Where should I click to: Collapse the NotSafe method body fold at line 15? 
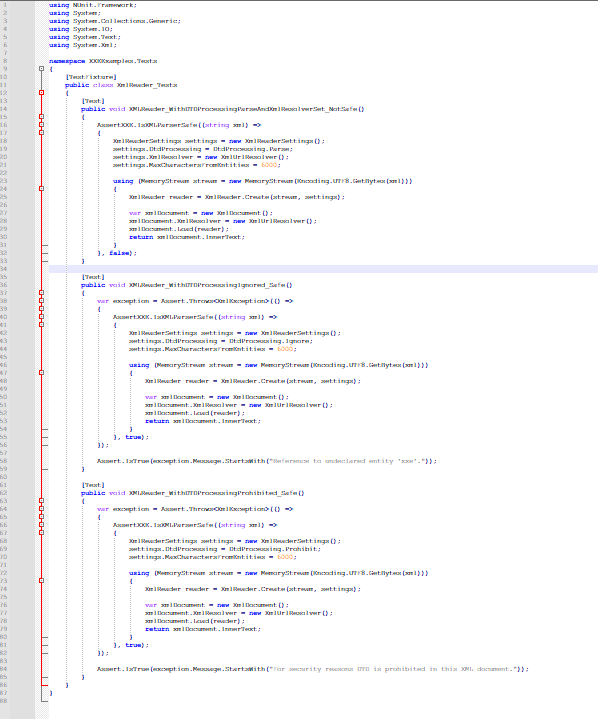pos(41,116)
